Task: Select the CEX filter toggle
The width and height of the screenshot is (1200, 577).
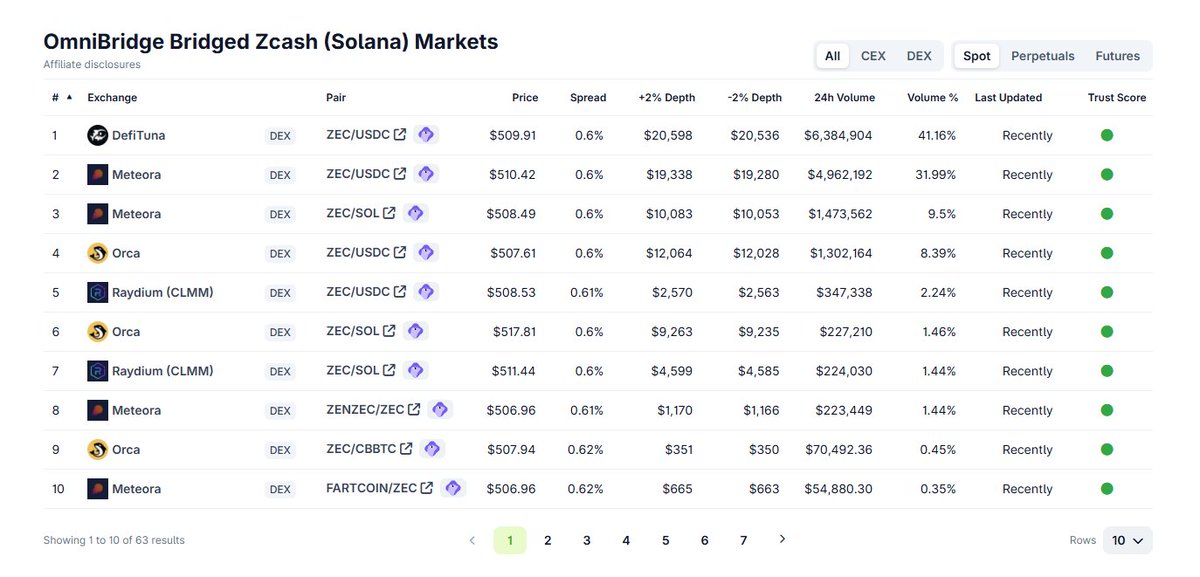Action: 873,56
